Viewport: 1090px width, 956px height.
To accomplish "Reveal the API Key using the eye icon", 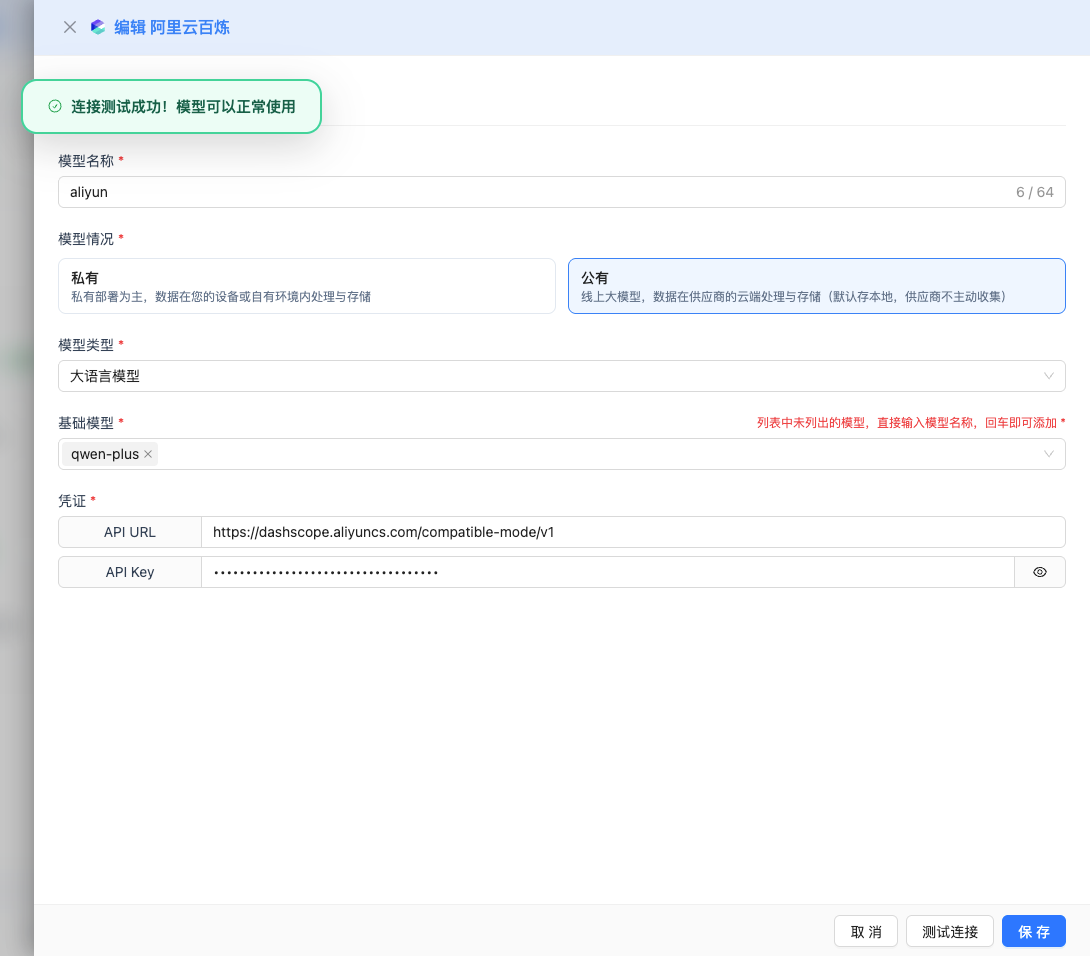I will tap(1039, 572).
